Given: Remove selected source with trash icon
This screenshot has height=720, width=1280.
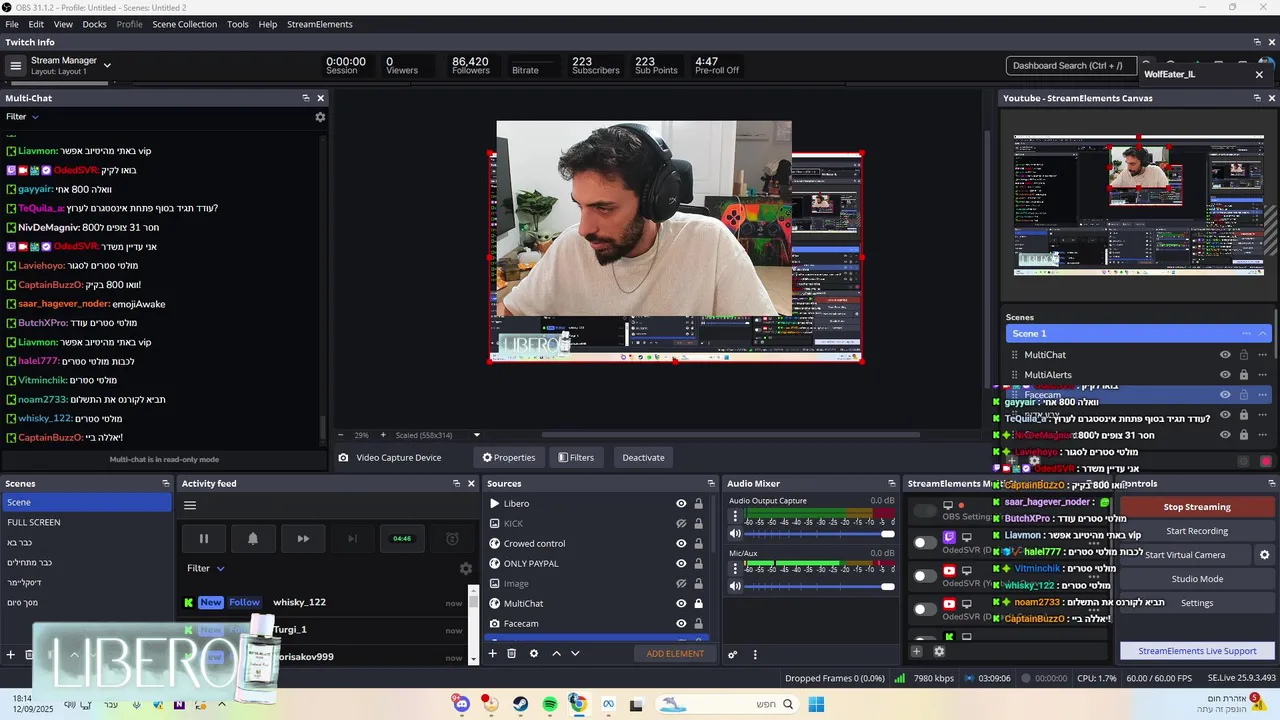Looking at the screenshot, I should click(511, 653).
